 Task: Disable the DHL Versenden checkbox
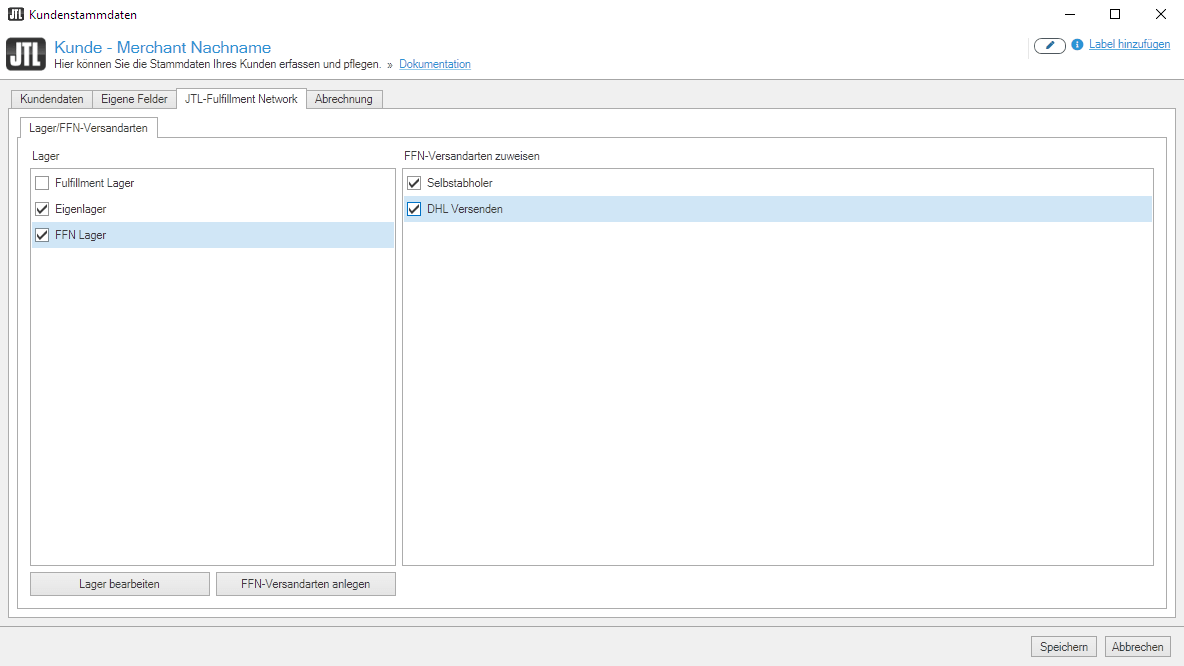[x=414, y=209]
